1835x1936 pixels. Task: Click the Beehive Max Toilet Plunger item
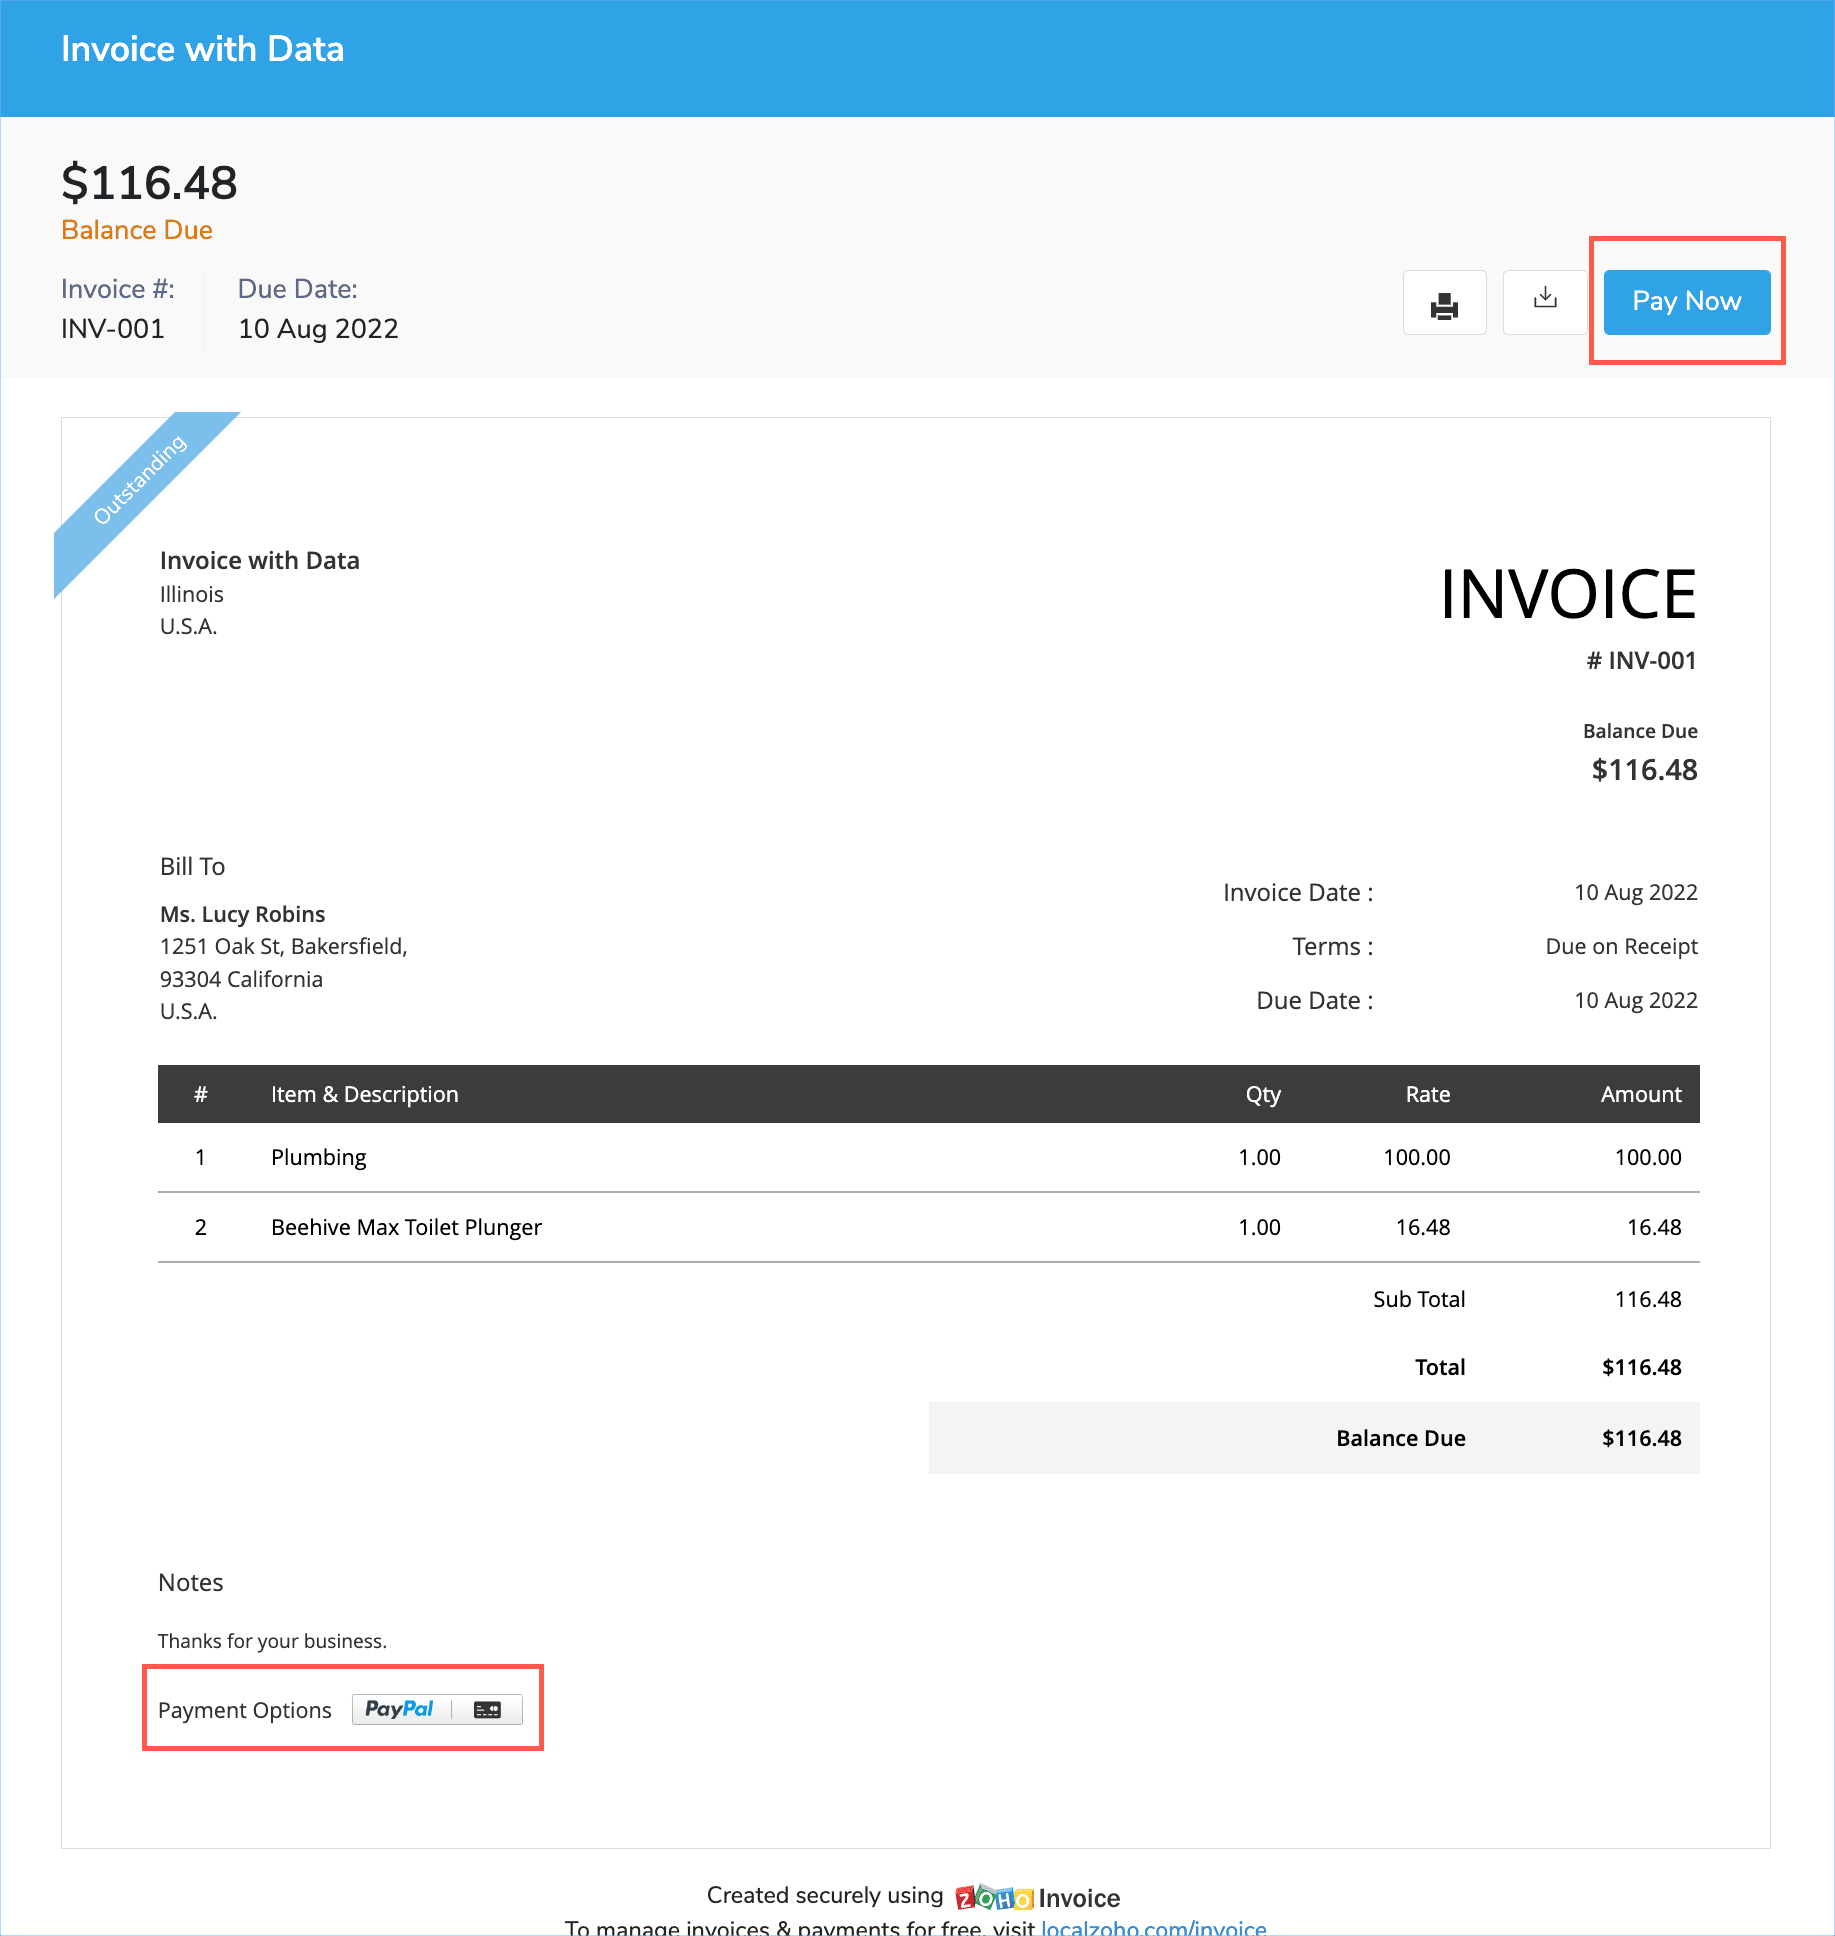point(406,1227)
